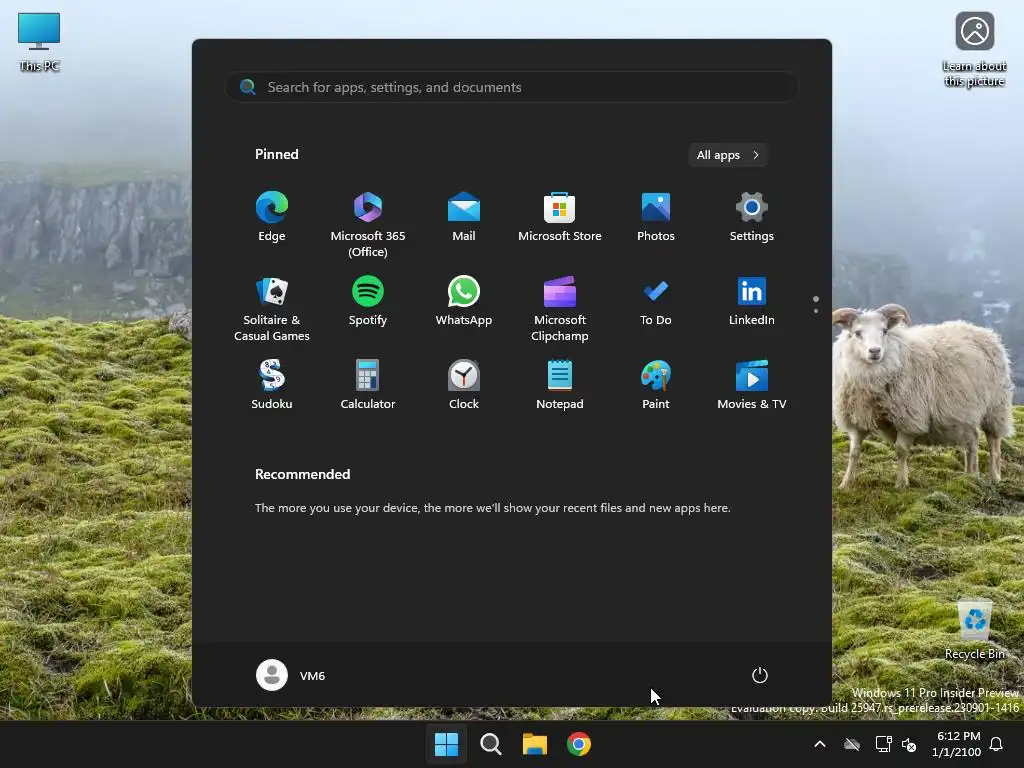The width and height of the screenshot is (1024, 768).
Task: Click the cloud sync tray icon
Action: [x=852, y=744]
